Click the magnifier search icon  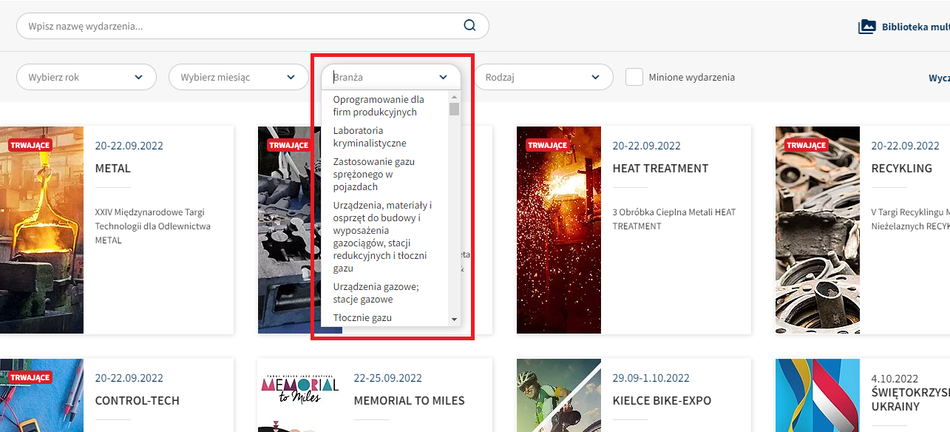pyautogui.click(x=470, y=26)
